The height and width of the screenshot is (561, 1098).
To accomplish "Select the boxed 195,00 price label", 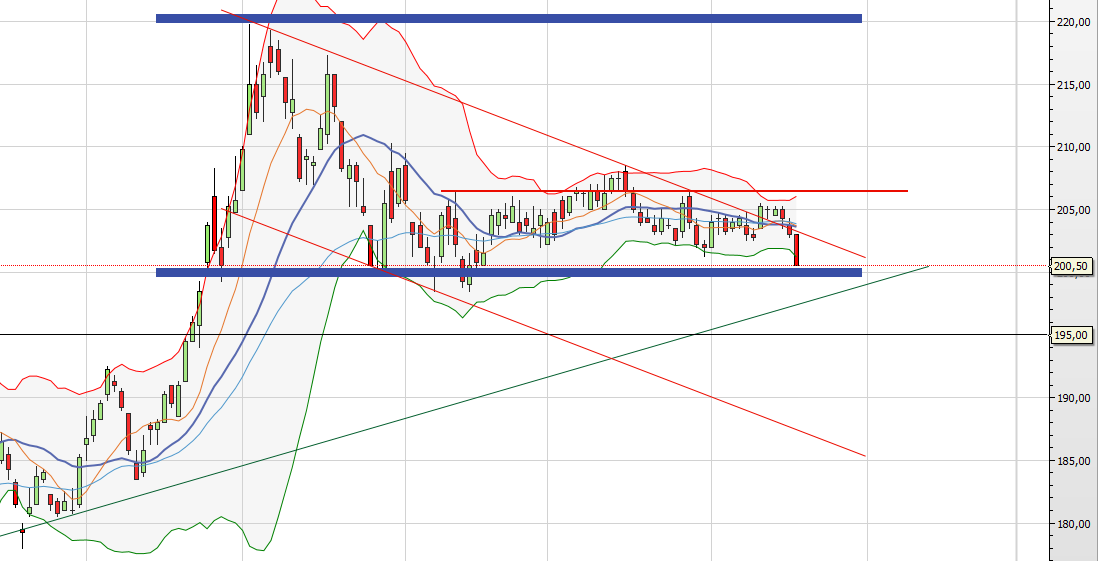I will (x=1070, y=336).
